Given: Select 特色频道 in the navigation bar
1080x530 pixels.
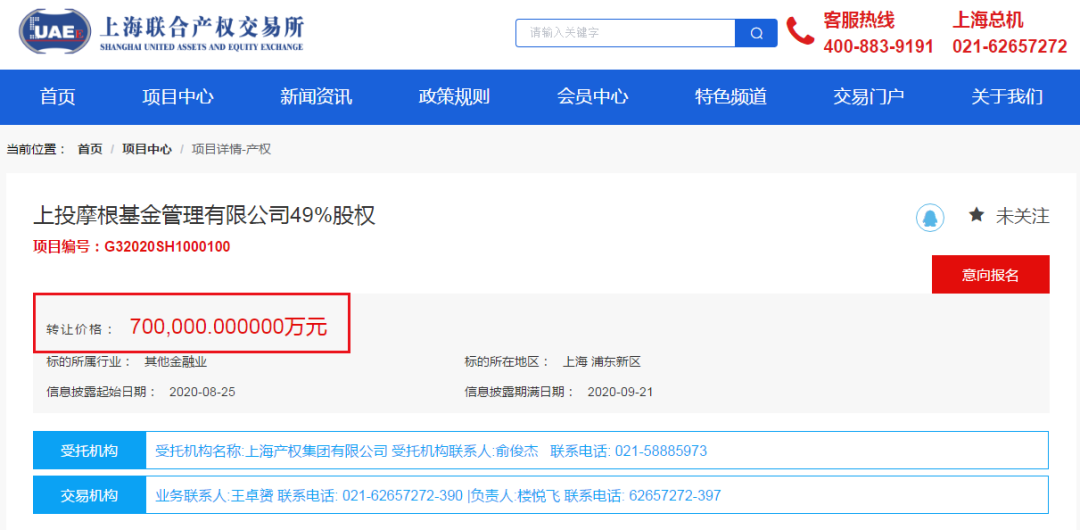Looking at the screenshot, I should tap(731, 97).
